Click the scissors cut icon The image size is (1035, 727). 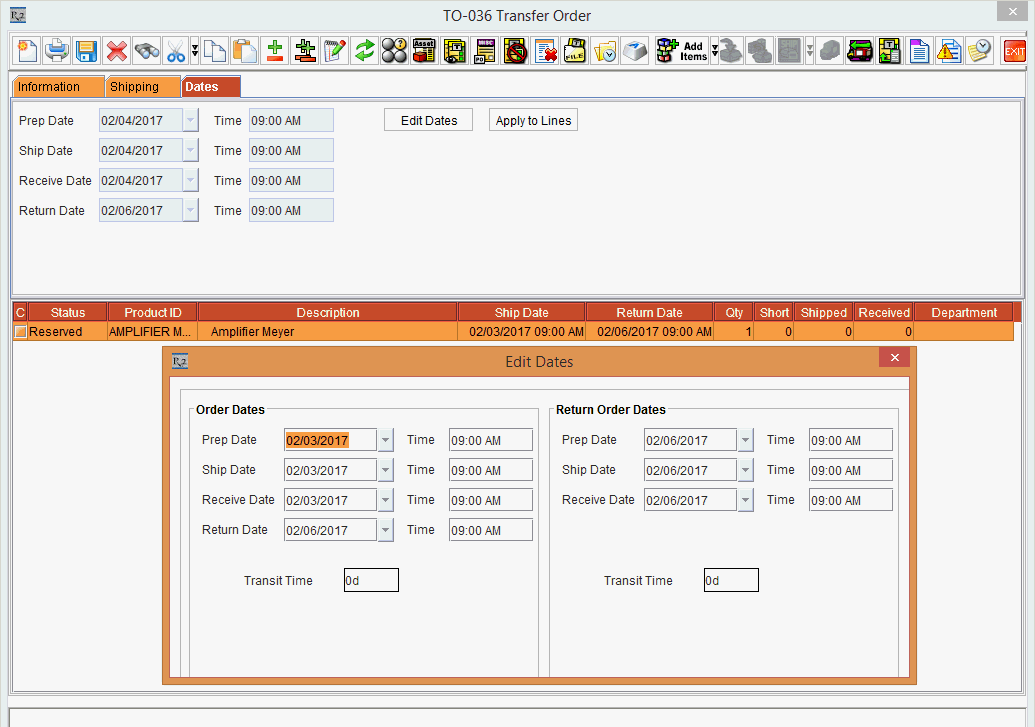point(175,50)
